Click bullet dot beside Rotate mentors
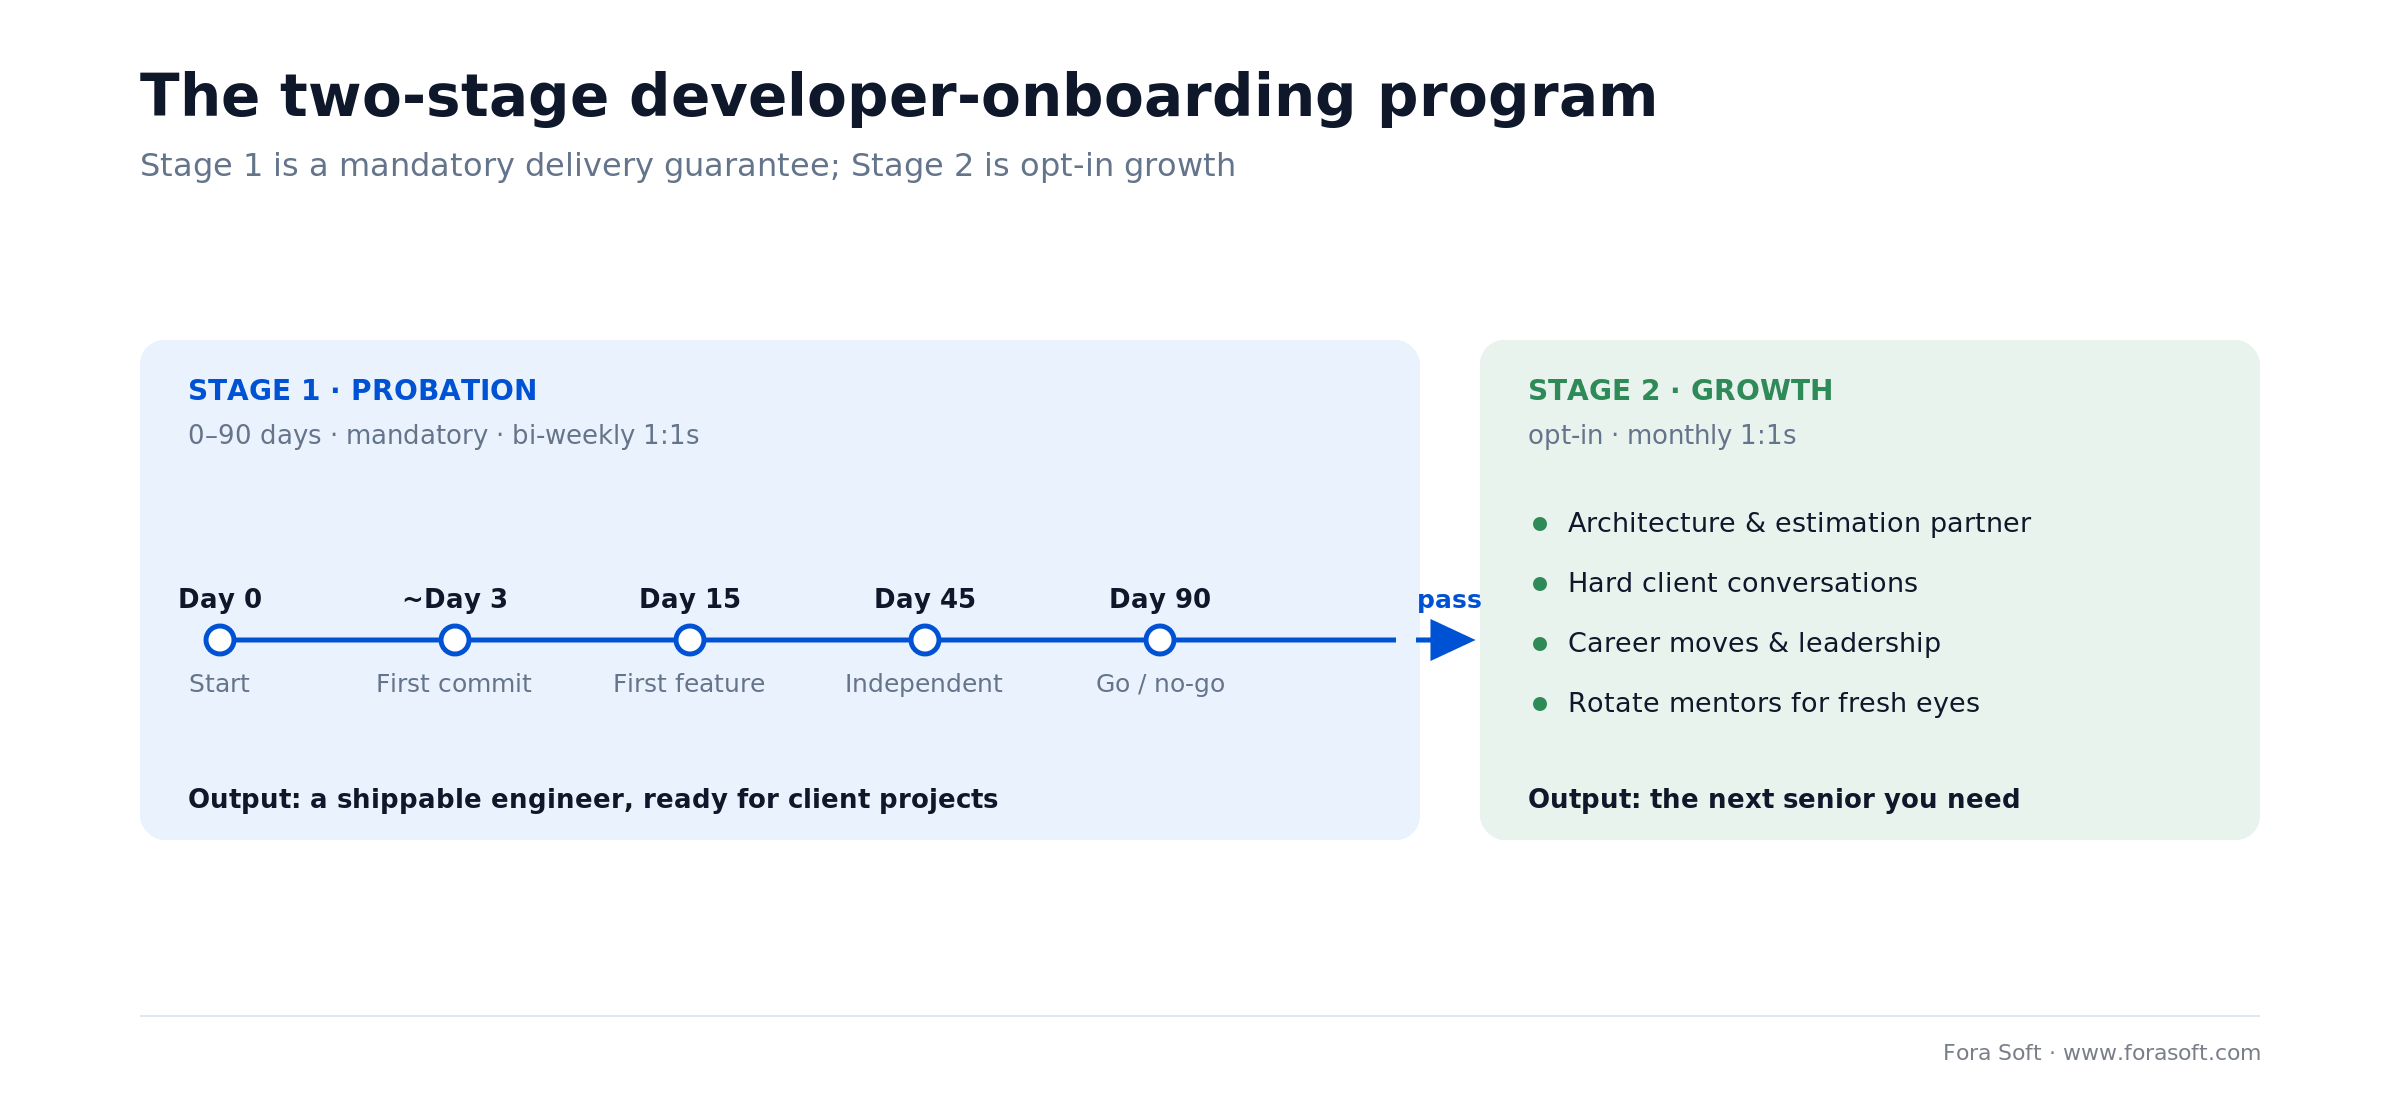This screenshot has width=2400, height=1120. (1540, 704)
